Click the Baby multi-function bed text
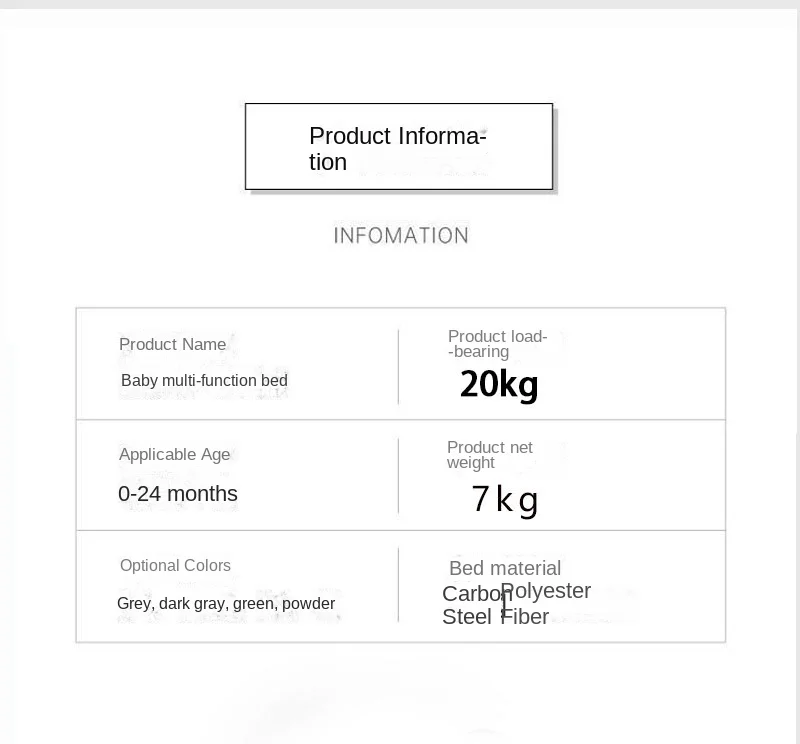 (204, 381)
